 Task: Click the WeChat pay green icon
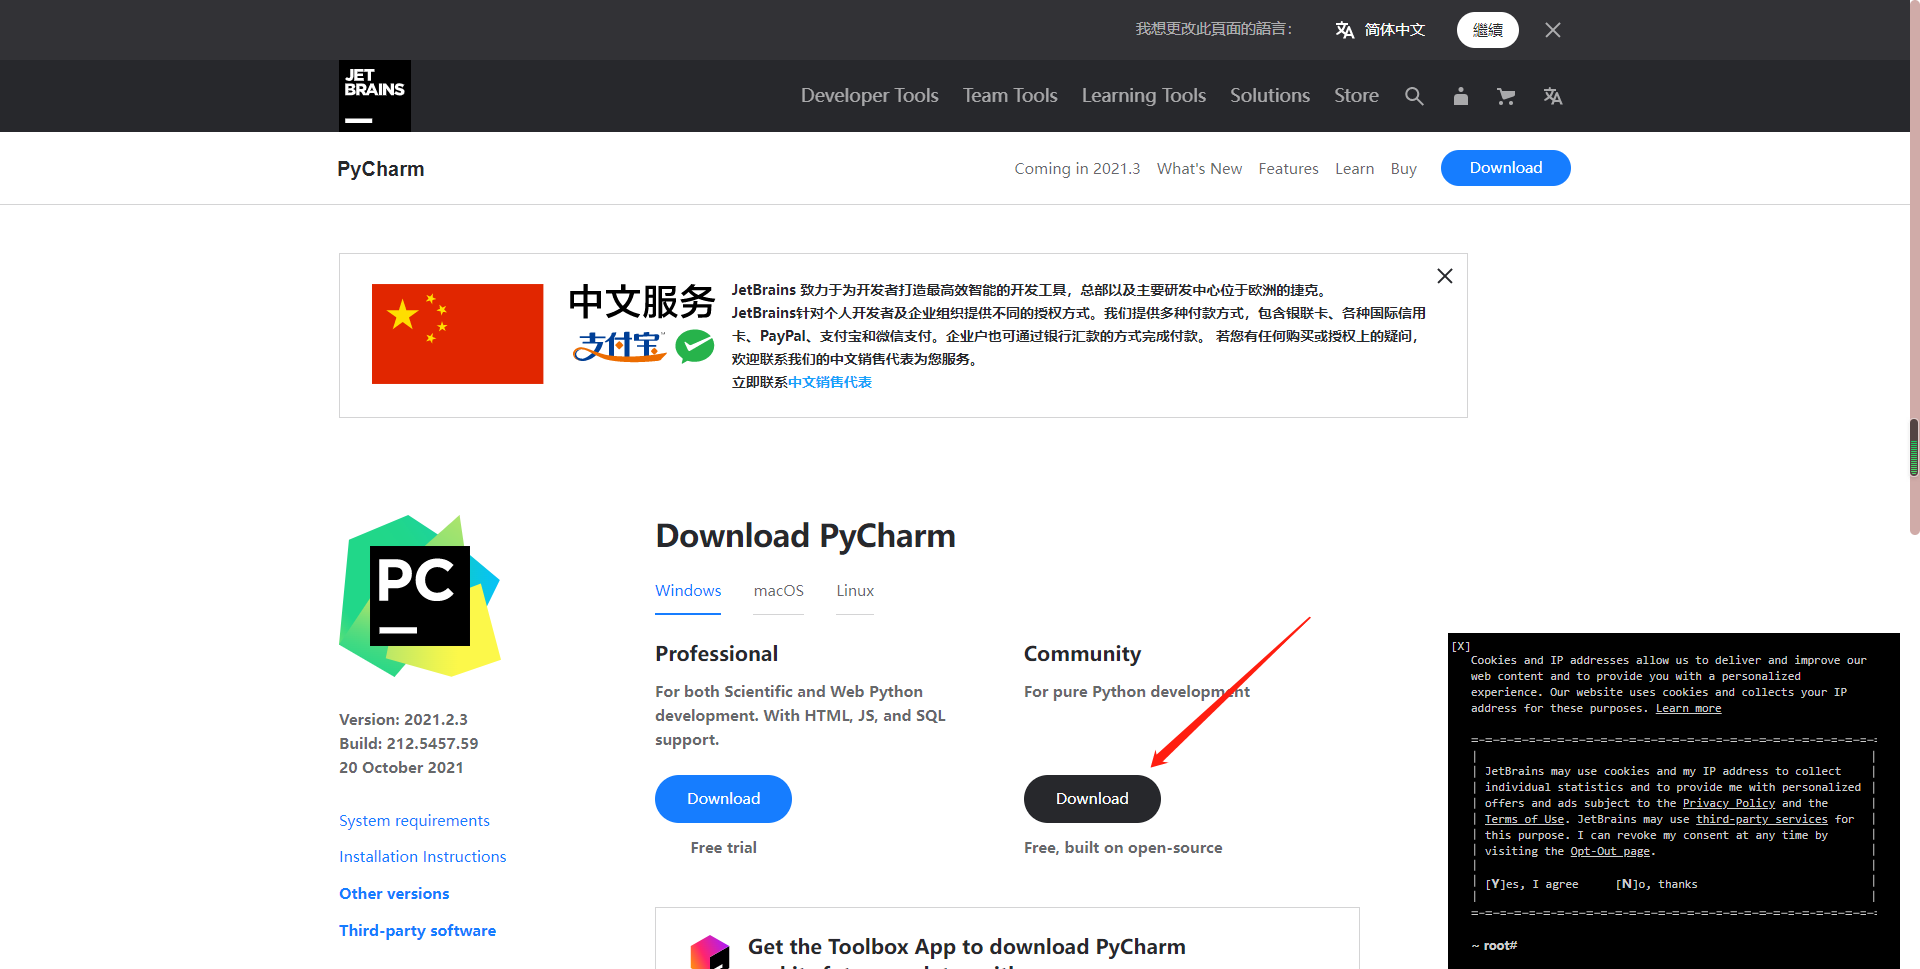coord(695,346)
